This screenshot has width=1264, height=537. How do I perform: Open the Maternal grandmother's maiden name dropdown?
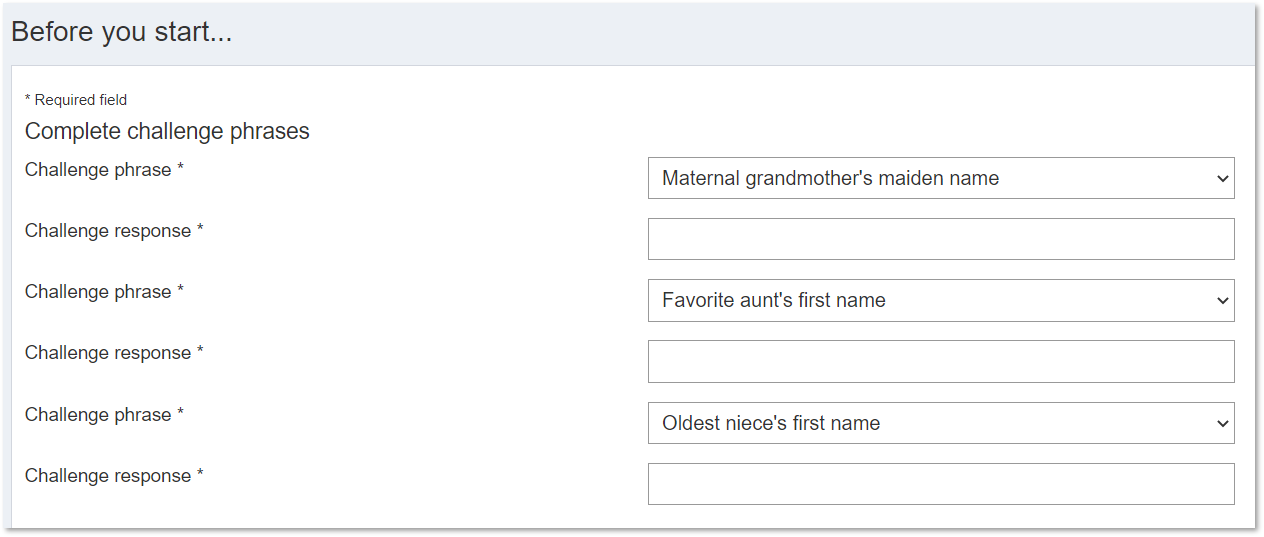point(941,178)
